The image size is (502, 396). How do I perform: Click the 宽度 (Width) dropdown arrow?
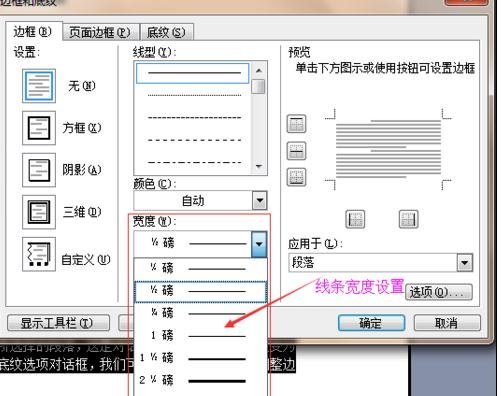pos(259,244)
